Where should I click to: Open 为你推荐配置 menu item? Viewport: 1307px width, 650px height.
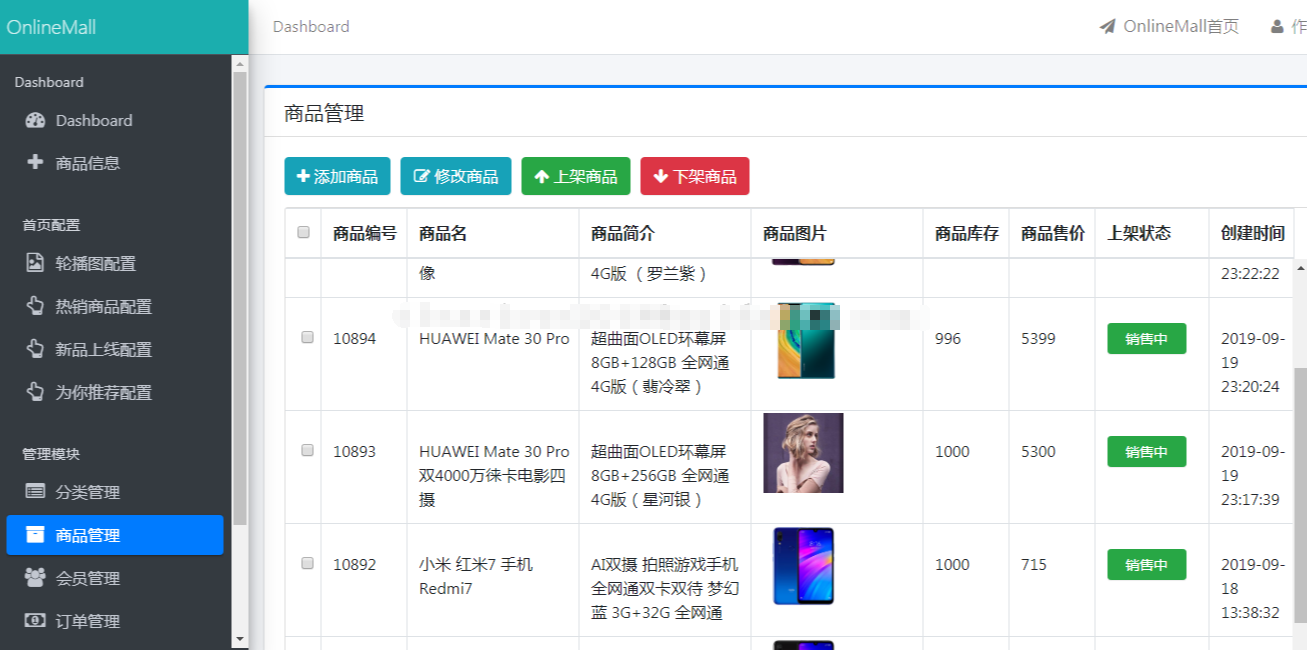(x=115, y=393)
